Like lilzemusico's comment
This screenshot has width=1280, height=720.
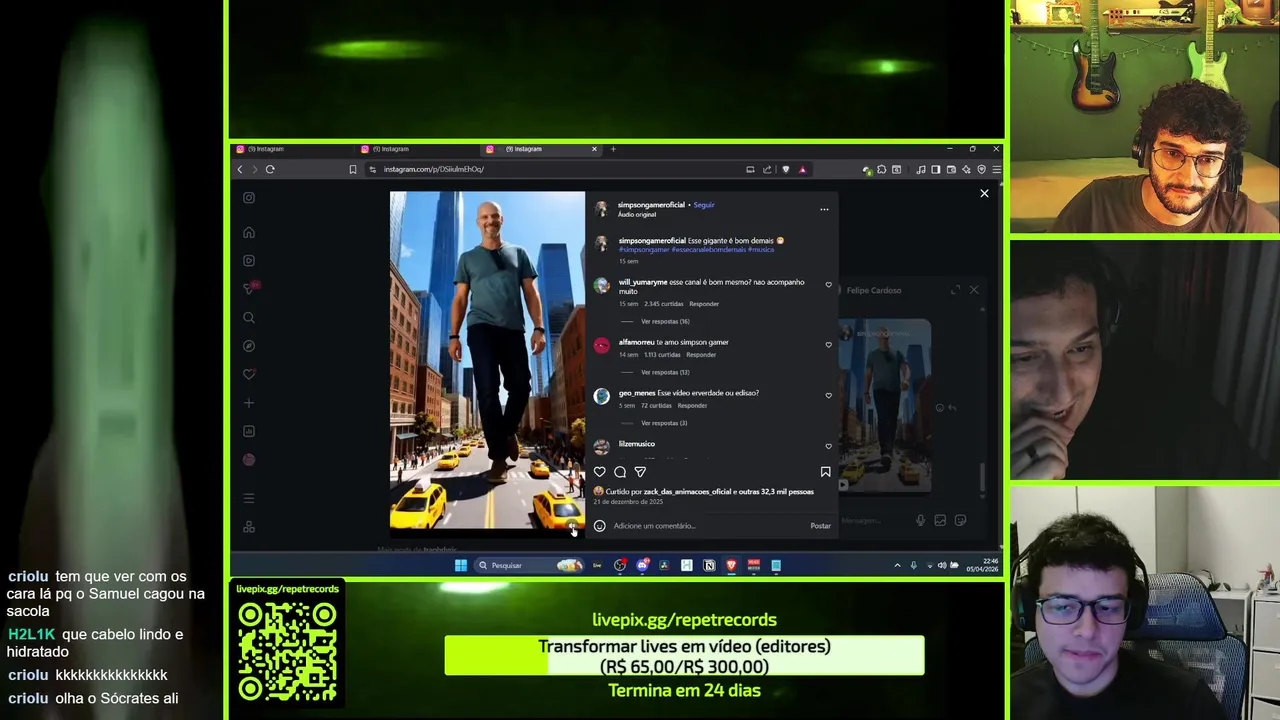tap(828, 446)
